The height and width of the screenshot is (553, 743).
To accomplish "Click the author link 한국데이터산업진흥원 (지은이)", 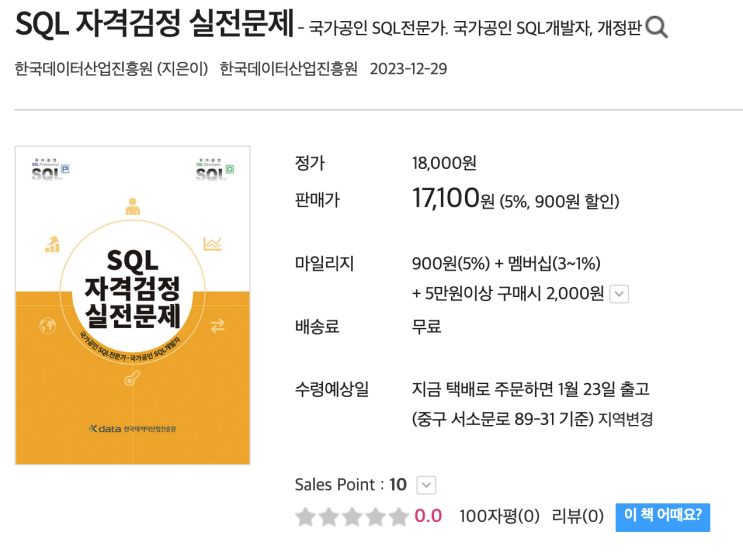I will click(111, 69).
